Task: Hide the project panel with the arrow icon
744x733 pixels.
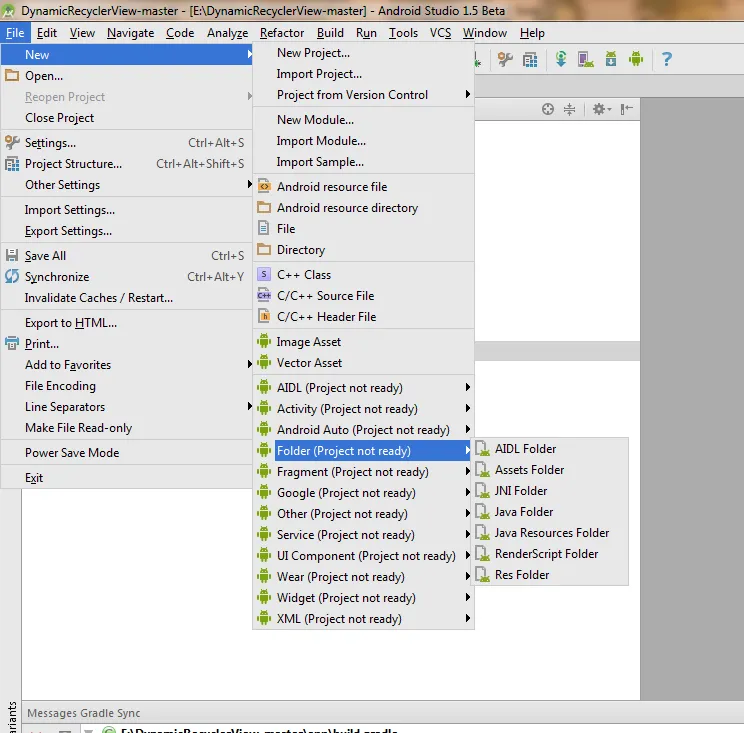Action: [626, 109]
